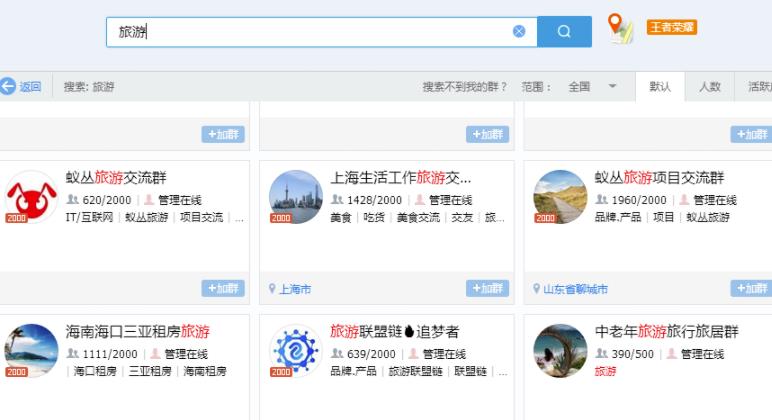Switch to the 人数 sort tab
772x420 pixels.
[709, 87]
